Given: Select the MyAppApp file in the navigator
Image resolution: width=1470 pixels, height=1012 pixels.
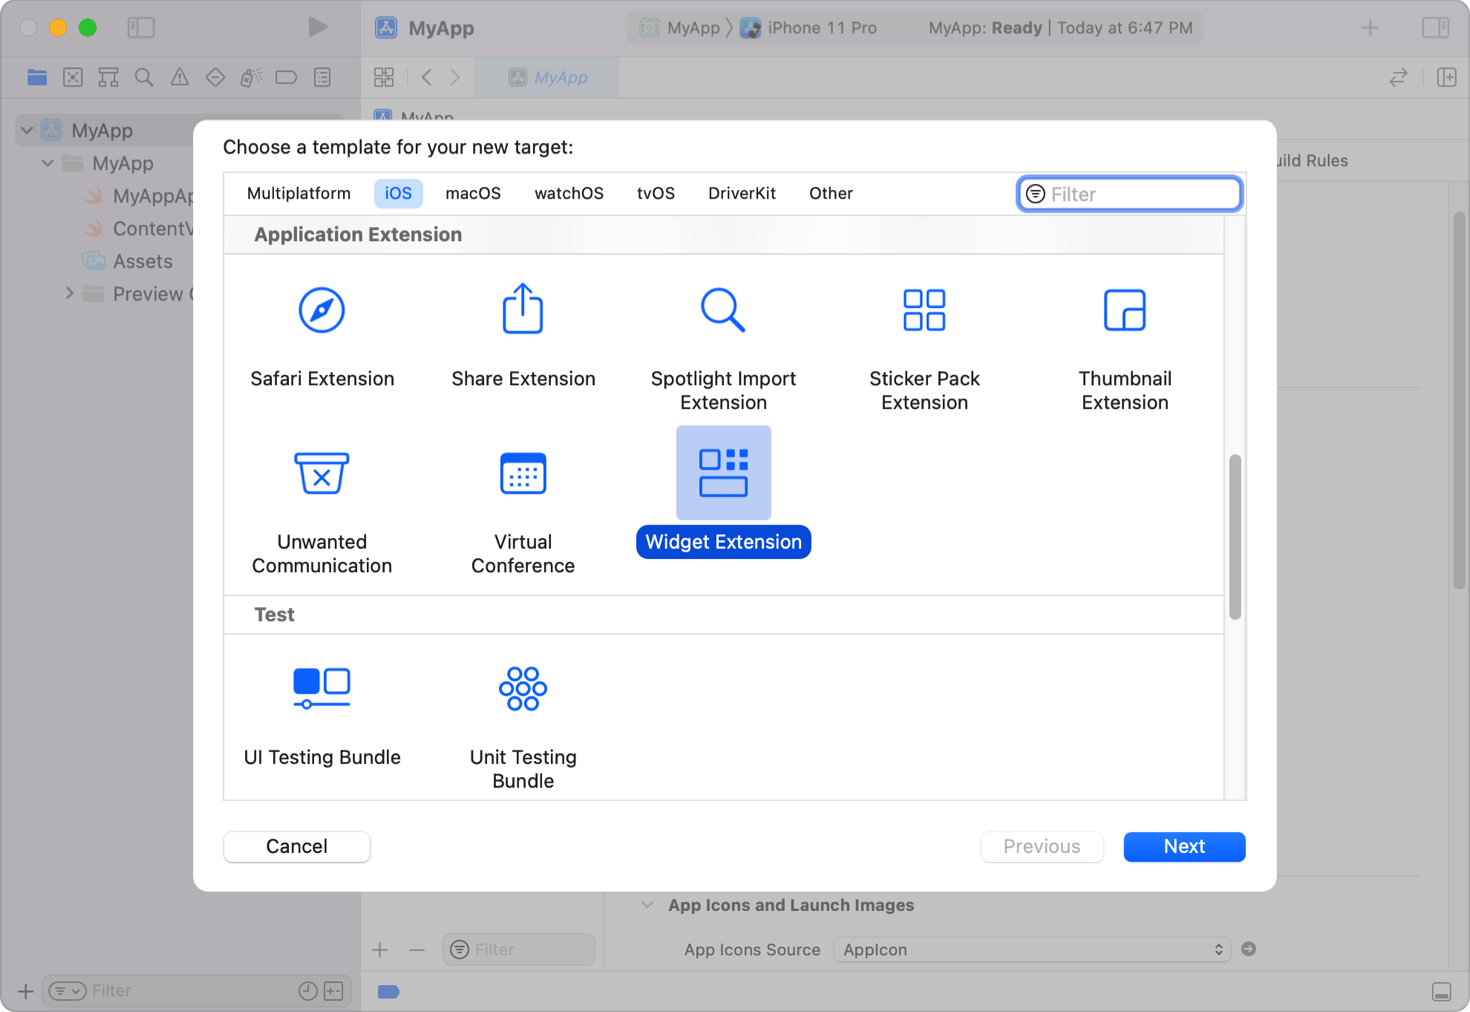Looking at the screenshot, I should coord(140,196).
